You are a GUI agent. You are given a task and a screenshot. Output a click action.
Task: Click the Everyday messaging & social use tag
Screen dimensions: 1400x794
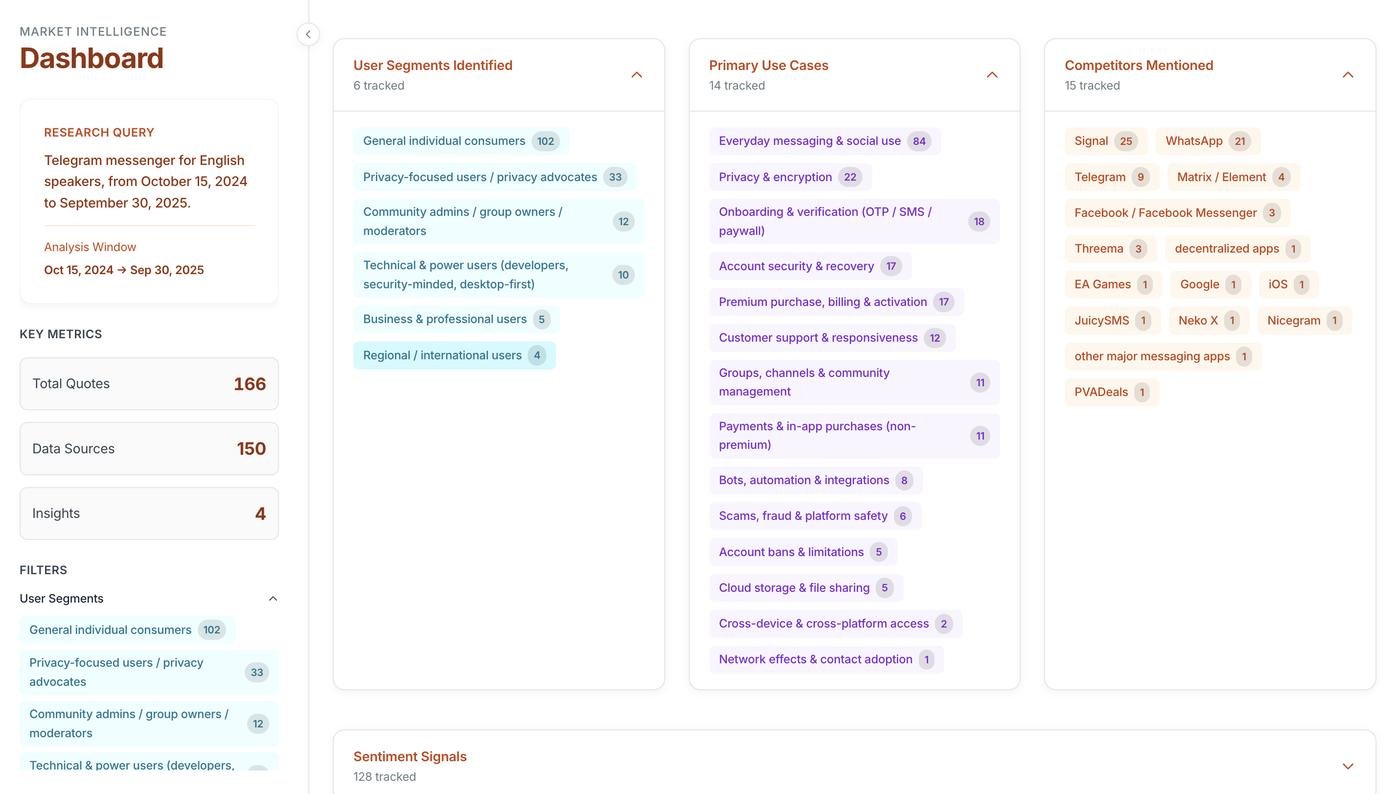[x=823, y=141]
